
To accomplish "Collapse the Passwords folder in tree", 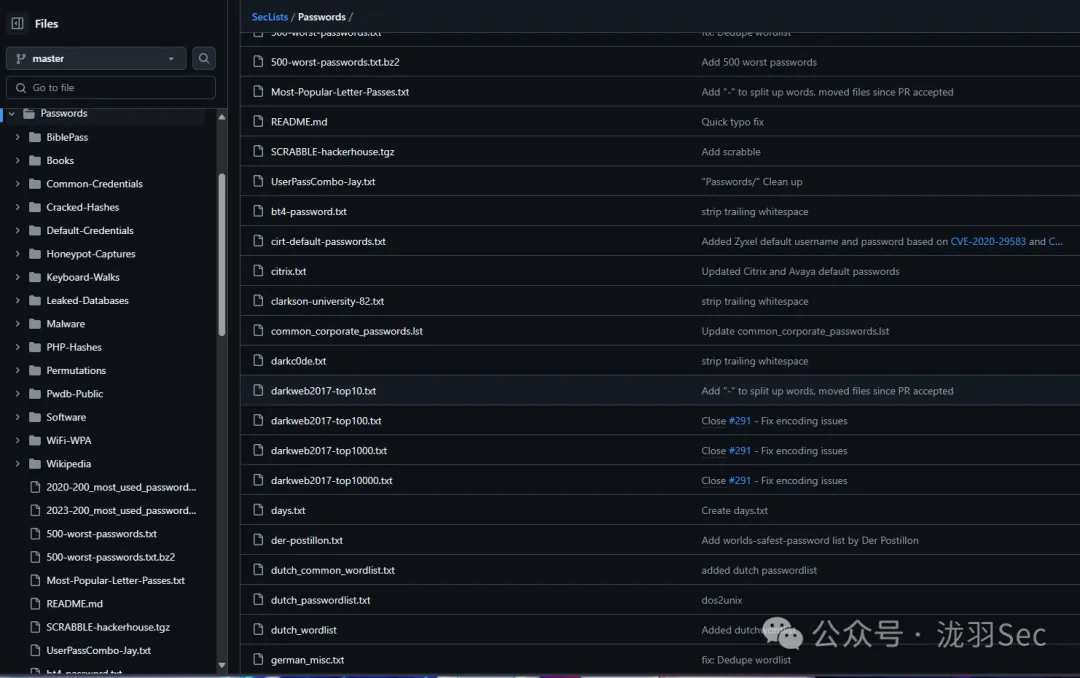I will tap(12, 113).
